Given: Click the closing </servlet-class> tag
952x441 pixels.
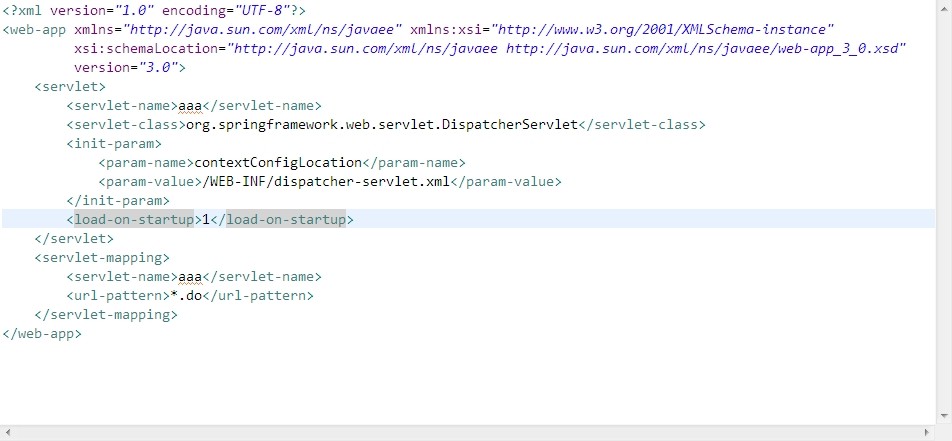Looking at the screenshot, I should click(x=642, y=125).
